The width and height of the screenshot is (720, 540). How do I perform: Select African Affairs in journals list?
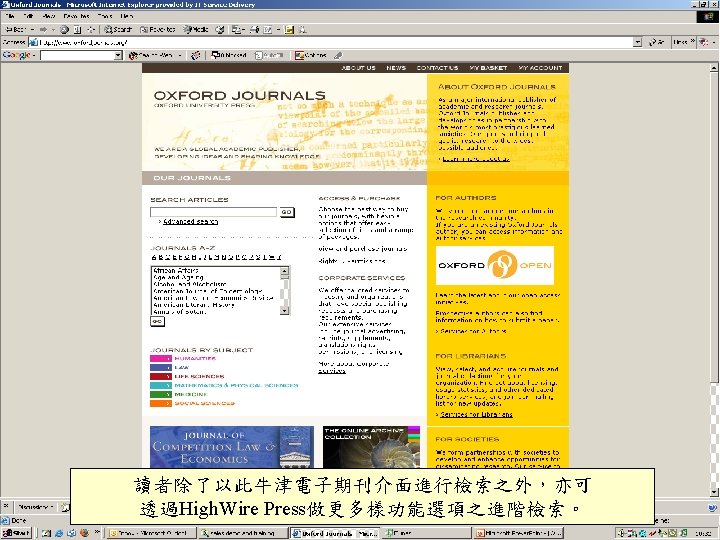(176, 270)
